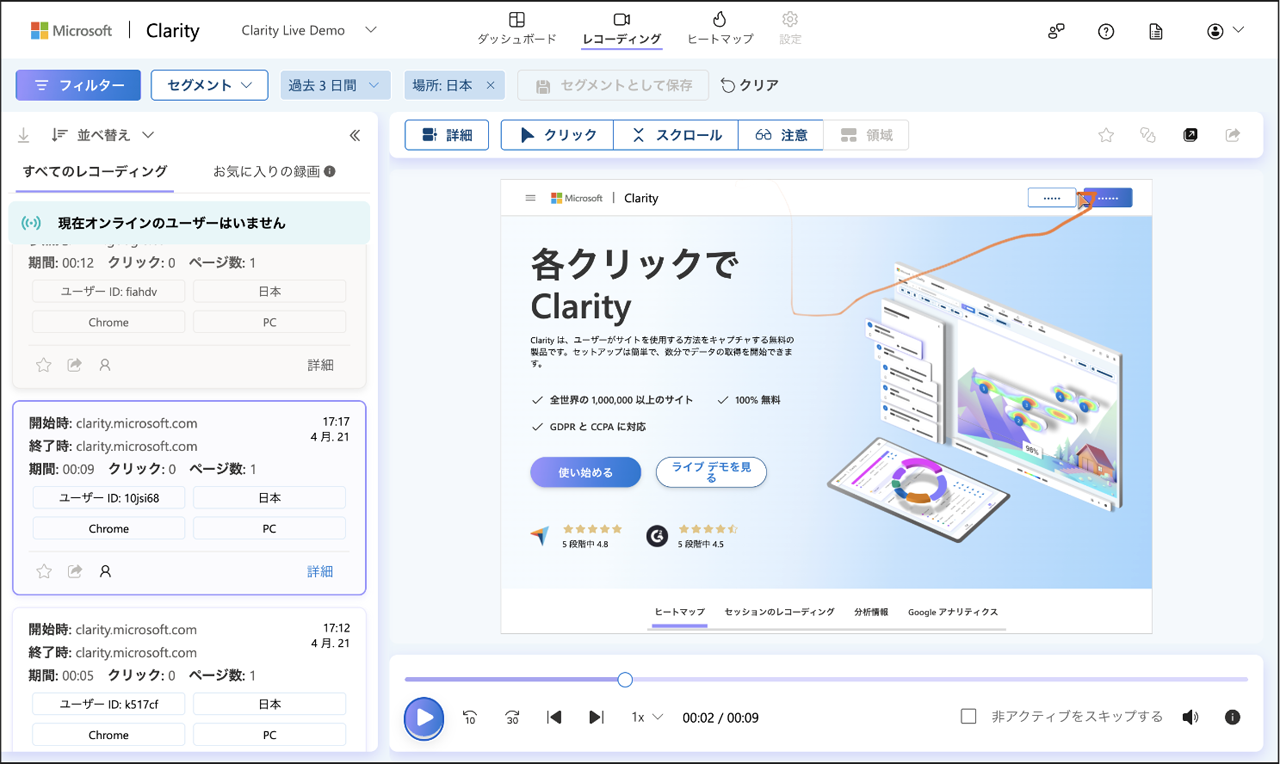Viewport: 1280px width, 764px height.
Task: Play the recording
Action: click(x=424, y=718)
